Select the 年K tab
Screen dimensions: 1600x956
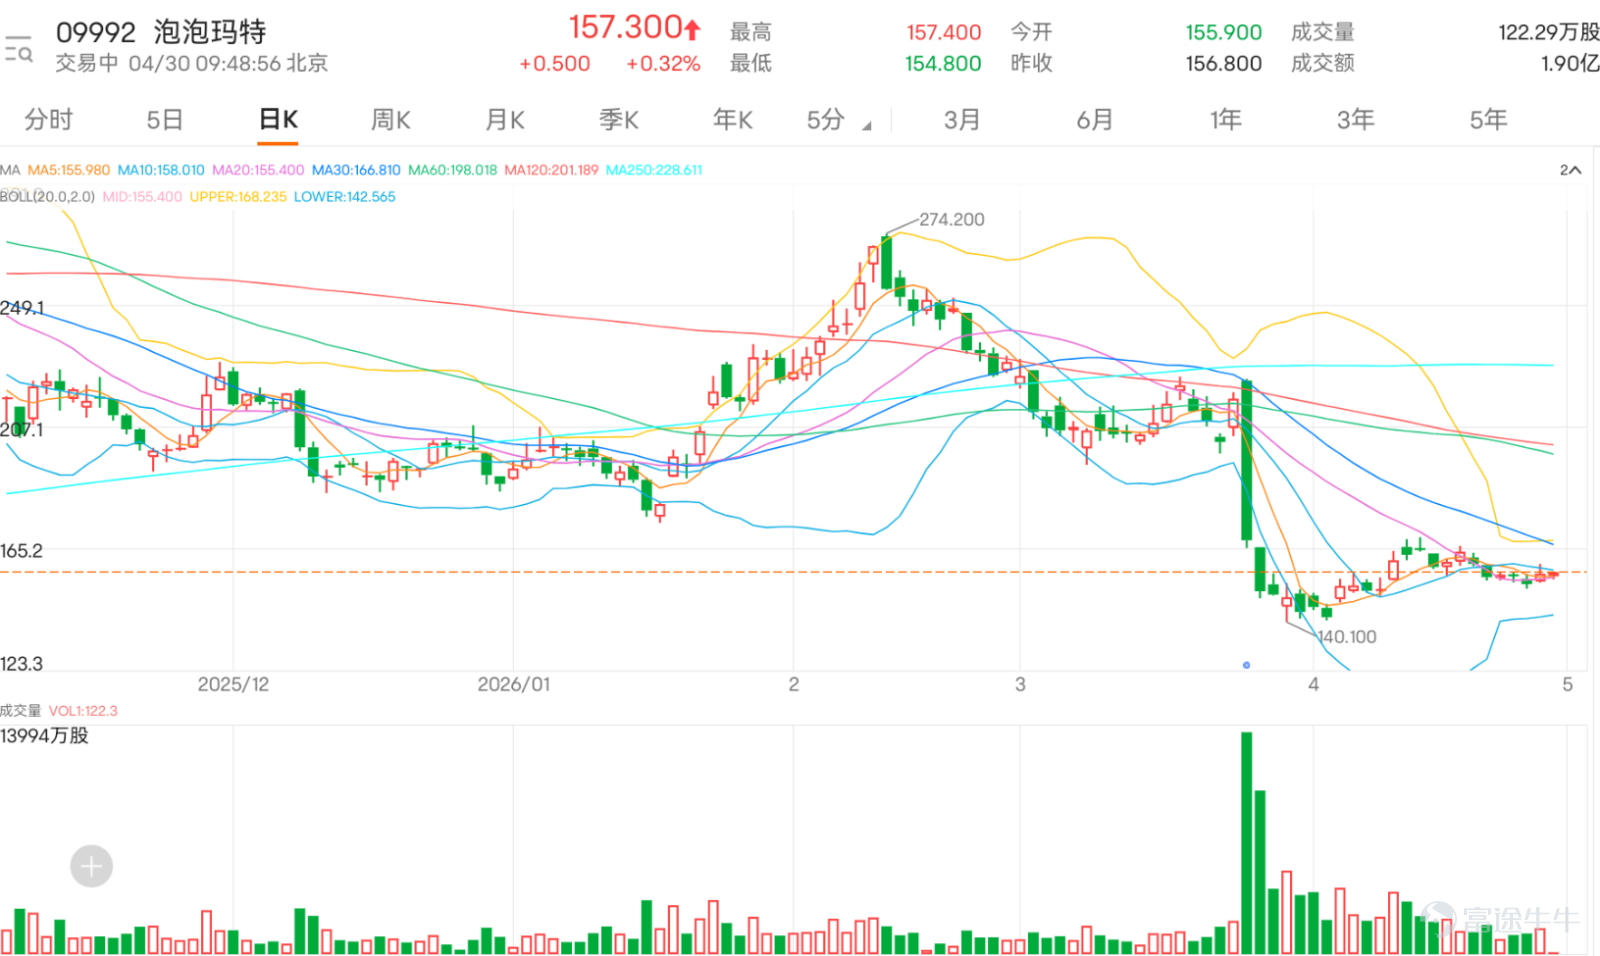pyautogui.click(x=733, y=120)
